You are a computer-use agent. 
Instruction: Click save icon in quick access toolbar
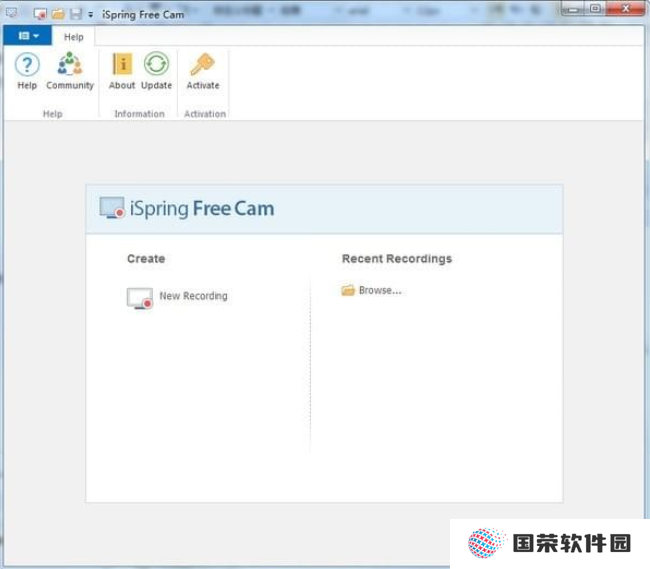point(75,14)
